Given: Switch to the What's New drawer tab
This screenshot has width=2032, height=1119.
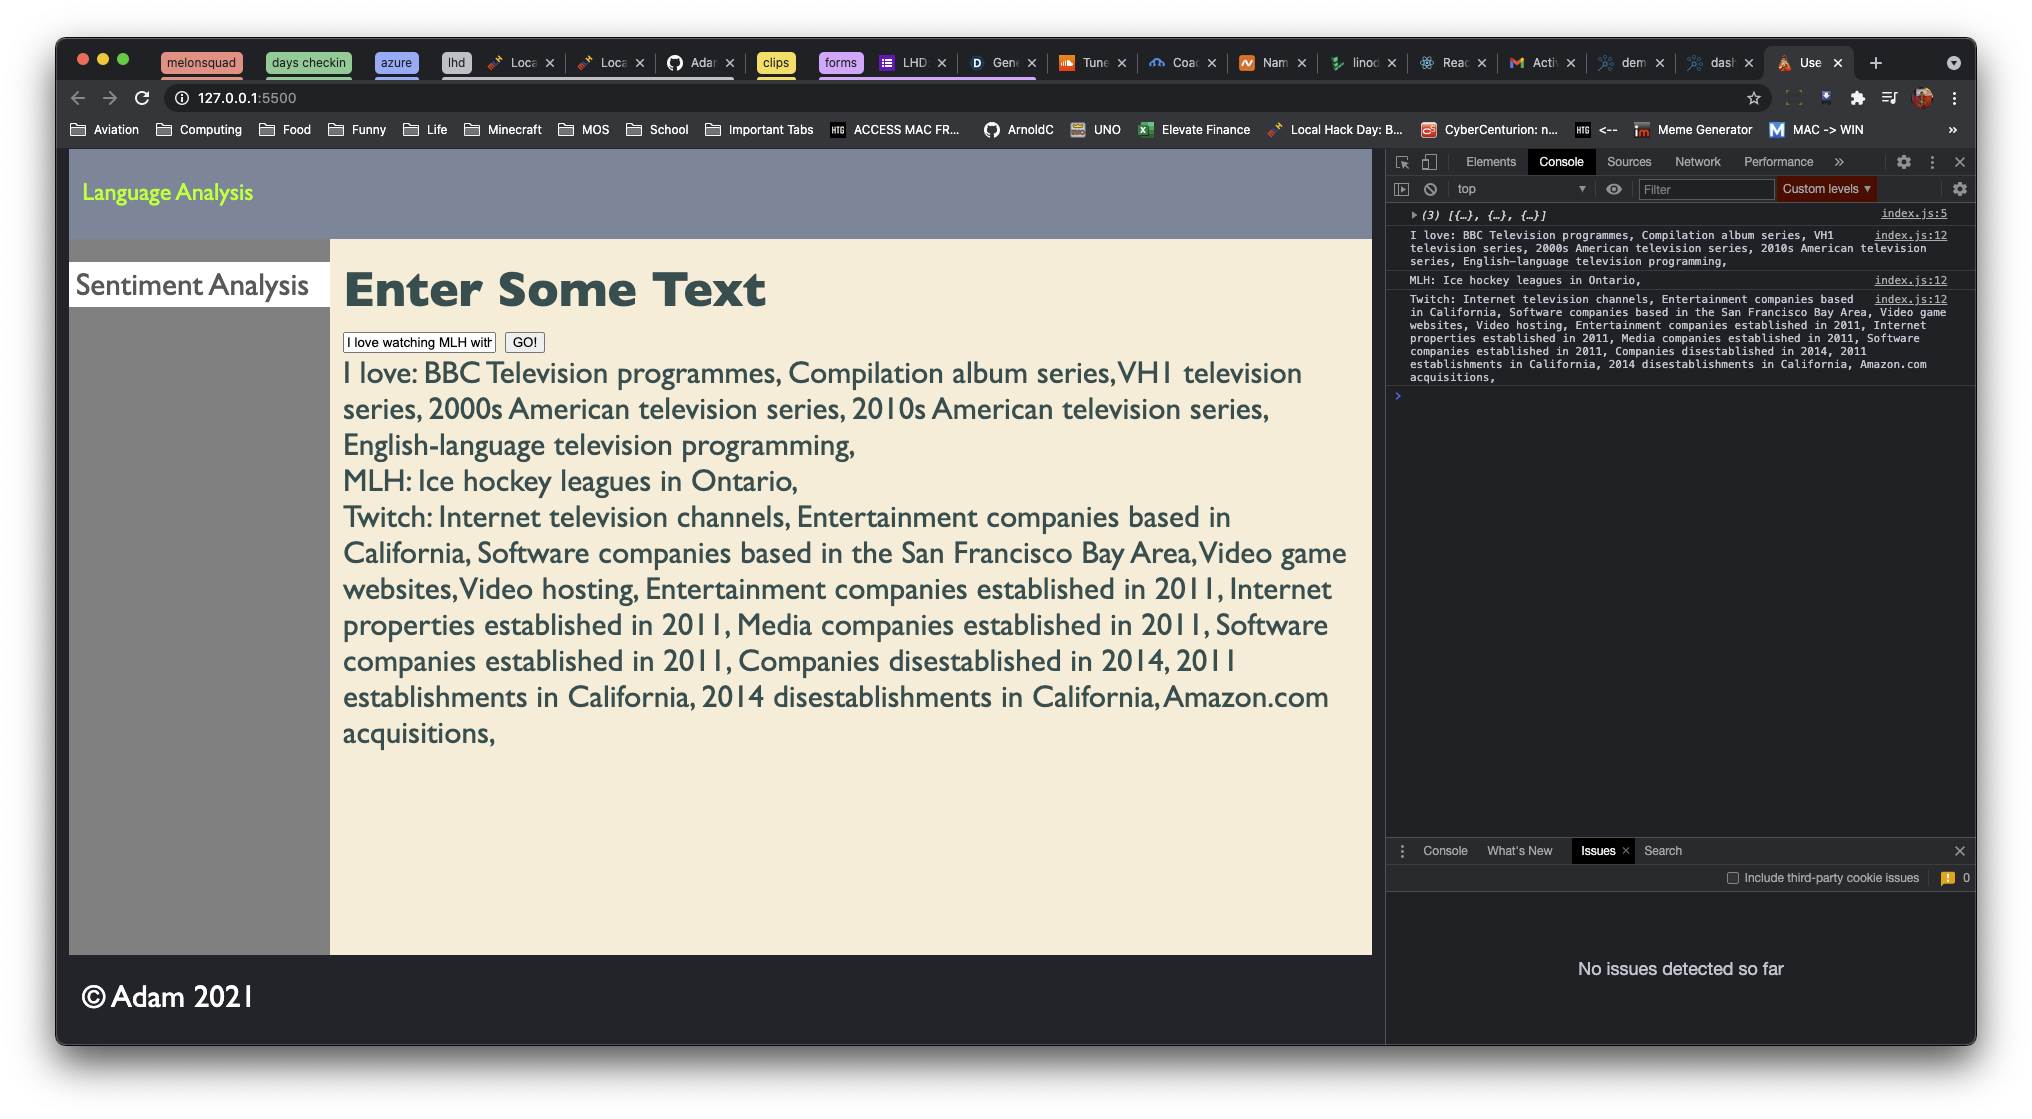Looking at the screenshot, I should (x=1519, y=851).
